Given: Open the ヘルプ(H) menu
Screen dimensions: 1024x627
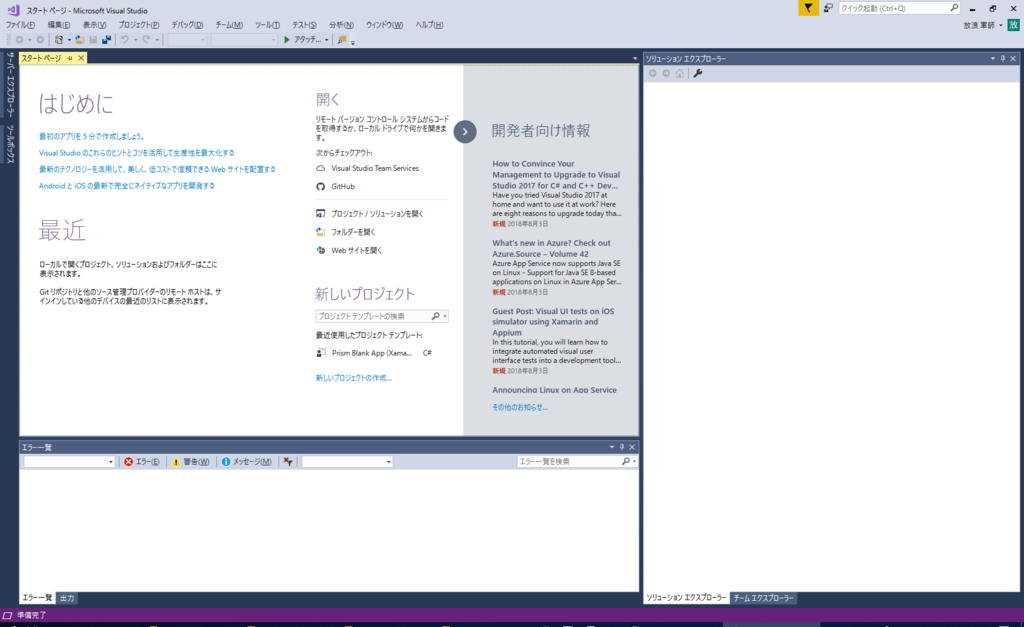Looking at the screenshot, I should tap(429, 25).
